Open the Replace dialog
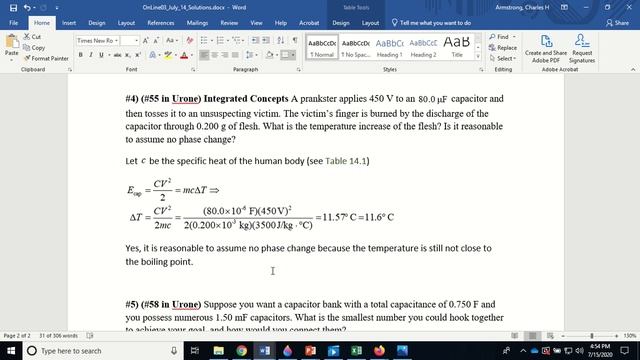 (503, 48)
